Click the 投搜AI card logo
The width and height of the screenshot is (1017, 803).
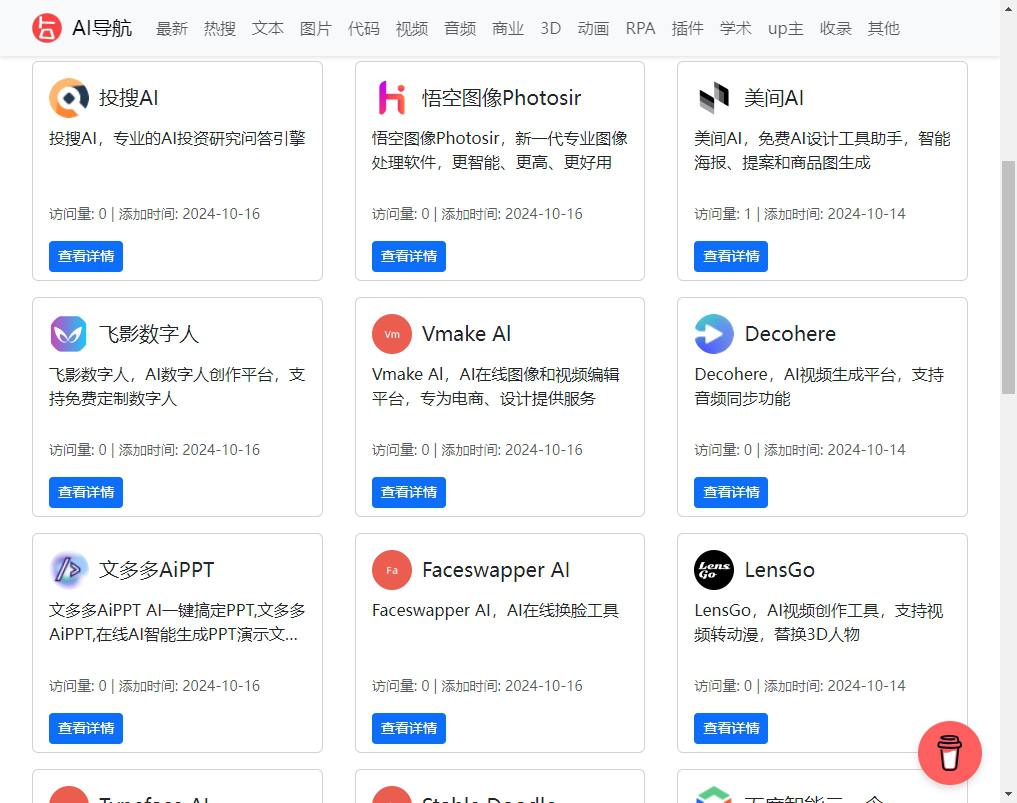(69, 98)
